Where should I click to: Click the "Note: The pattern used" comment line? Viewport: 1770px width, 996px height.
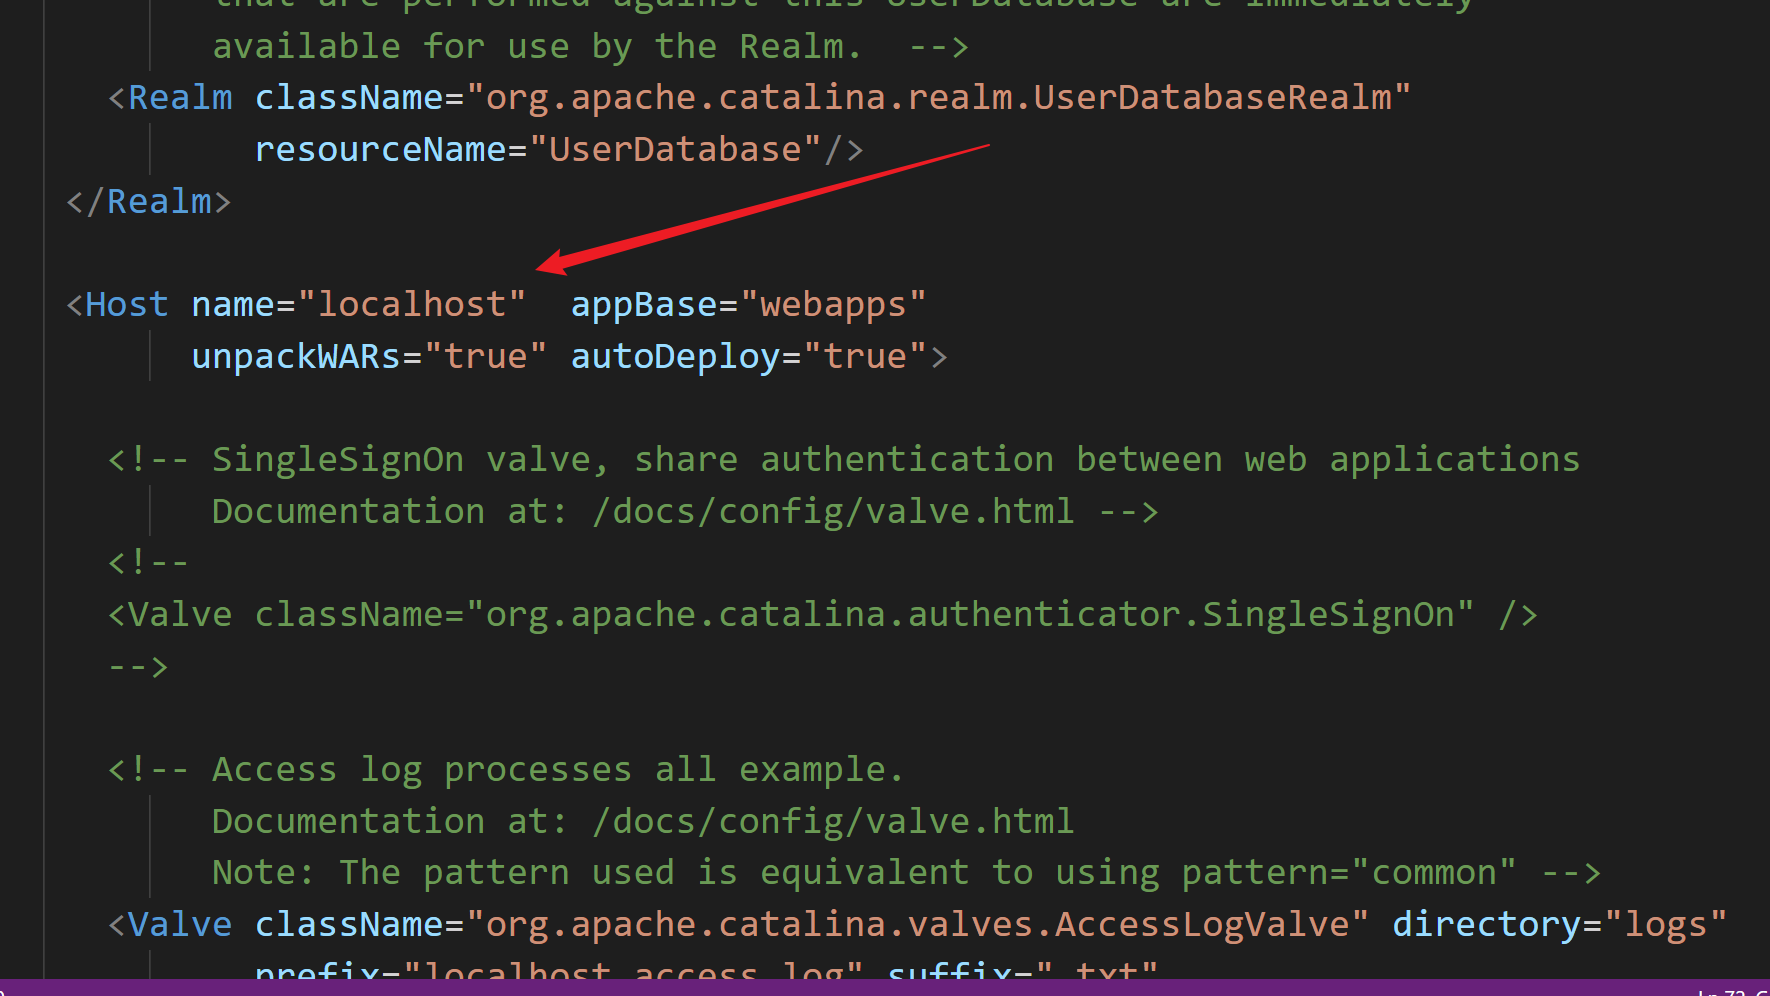[x=906, y=873]
